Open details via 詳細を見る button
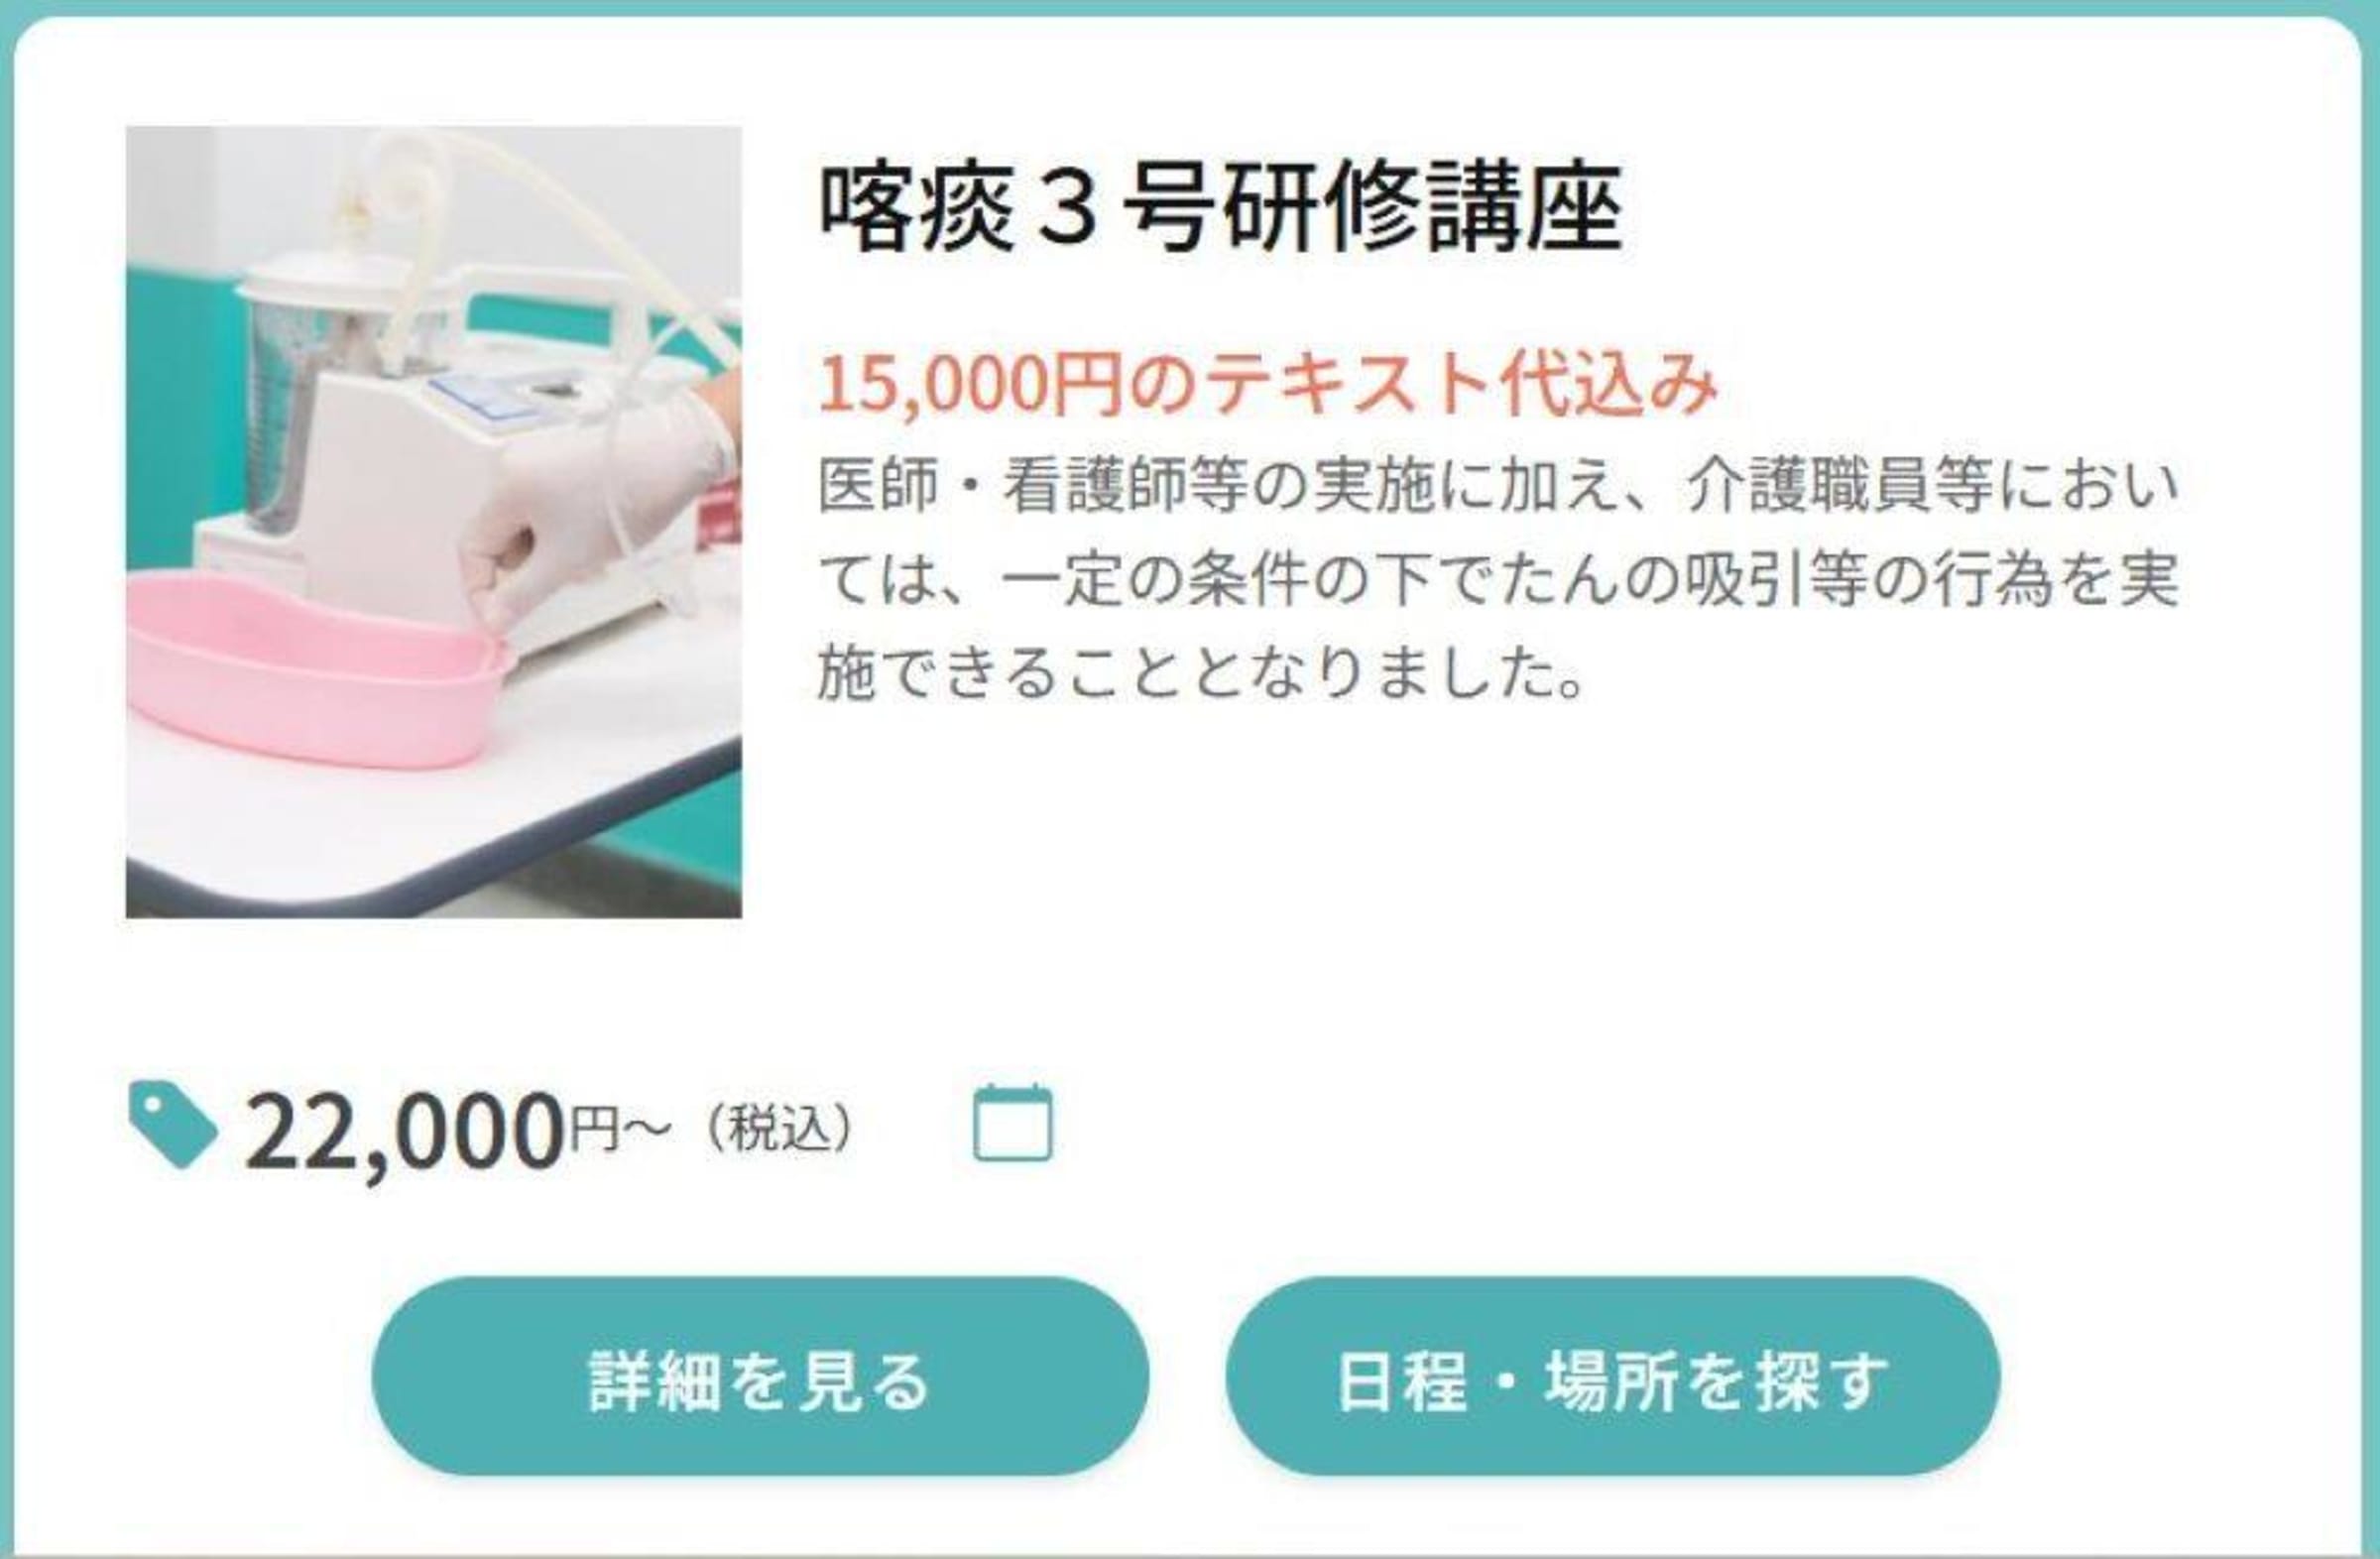The height and width of the screenshot is (1559, 2380). pos(760,1376)
